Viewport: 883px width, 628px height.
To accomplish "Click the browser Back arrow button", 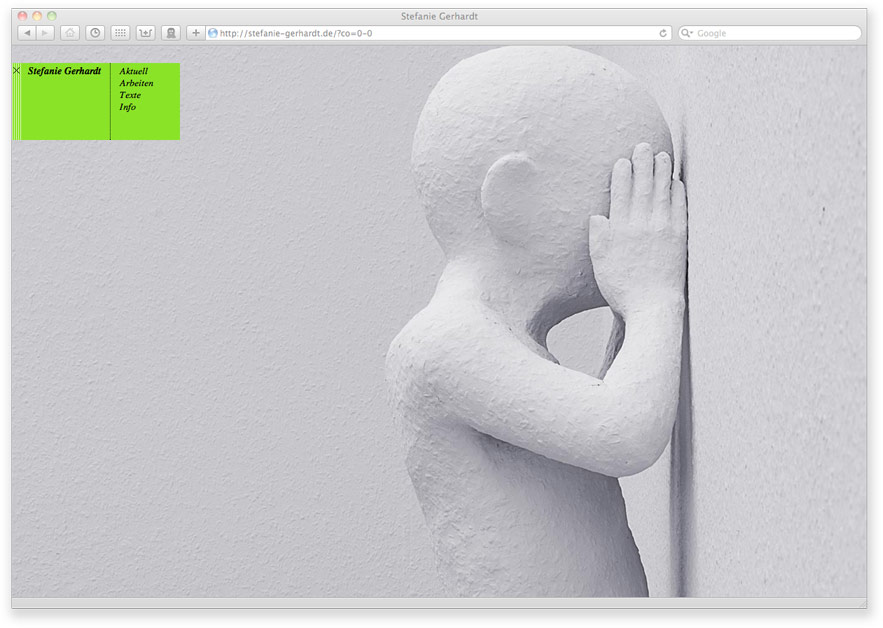I will click(x=27, y=33).
